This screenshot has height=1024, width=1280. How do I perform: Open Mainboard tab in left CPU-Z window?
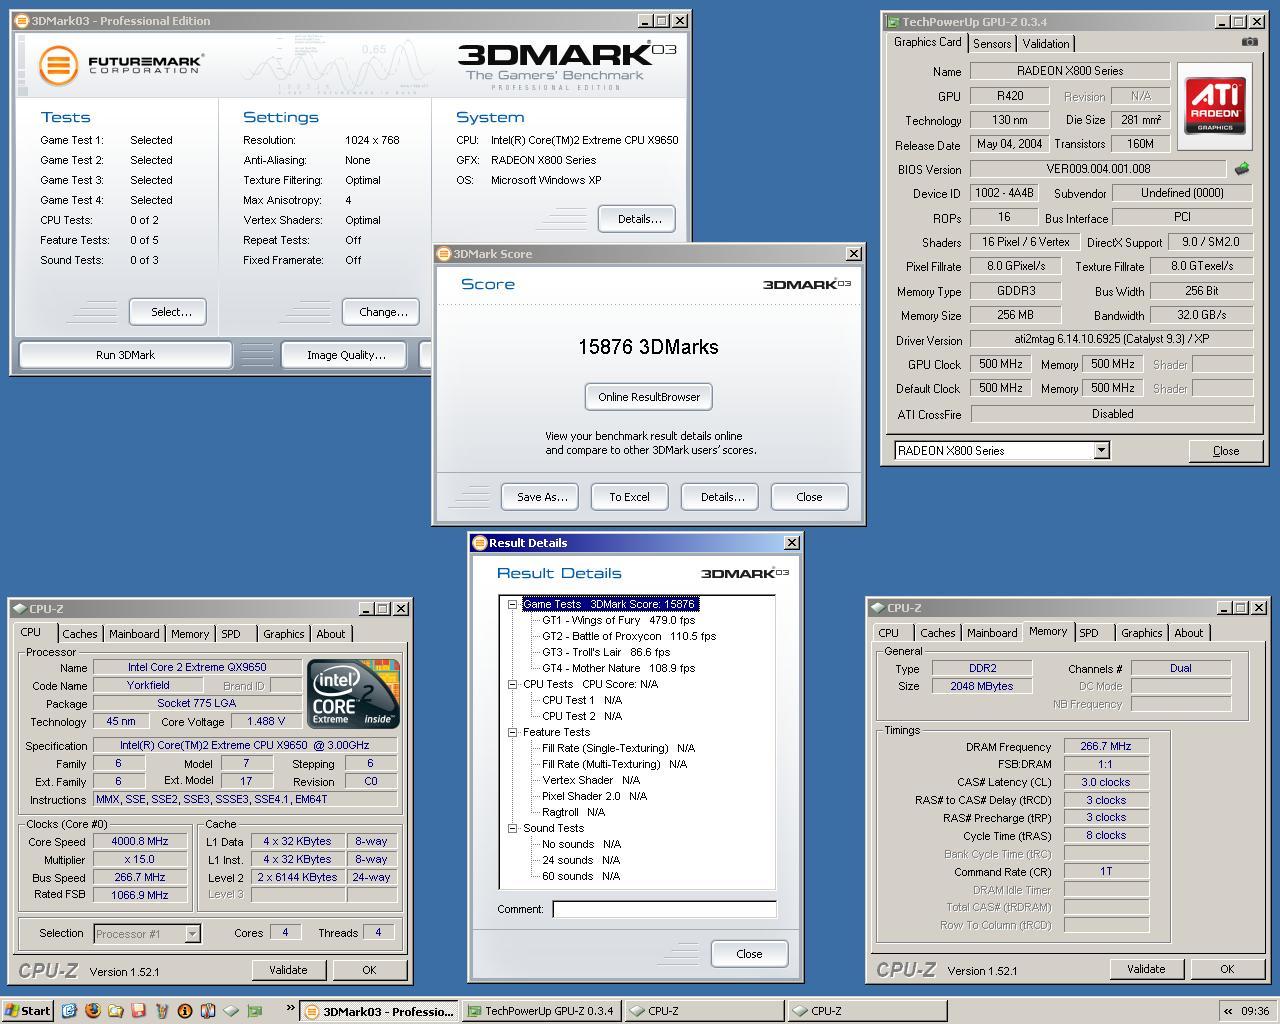134,634
